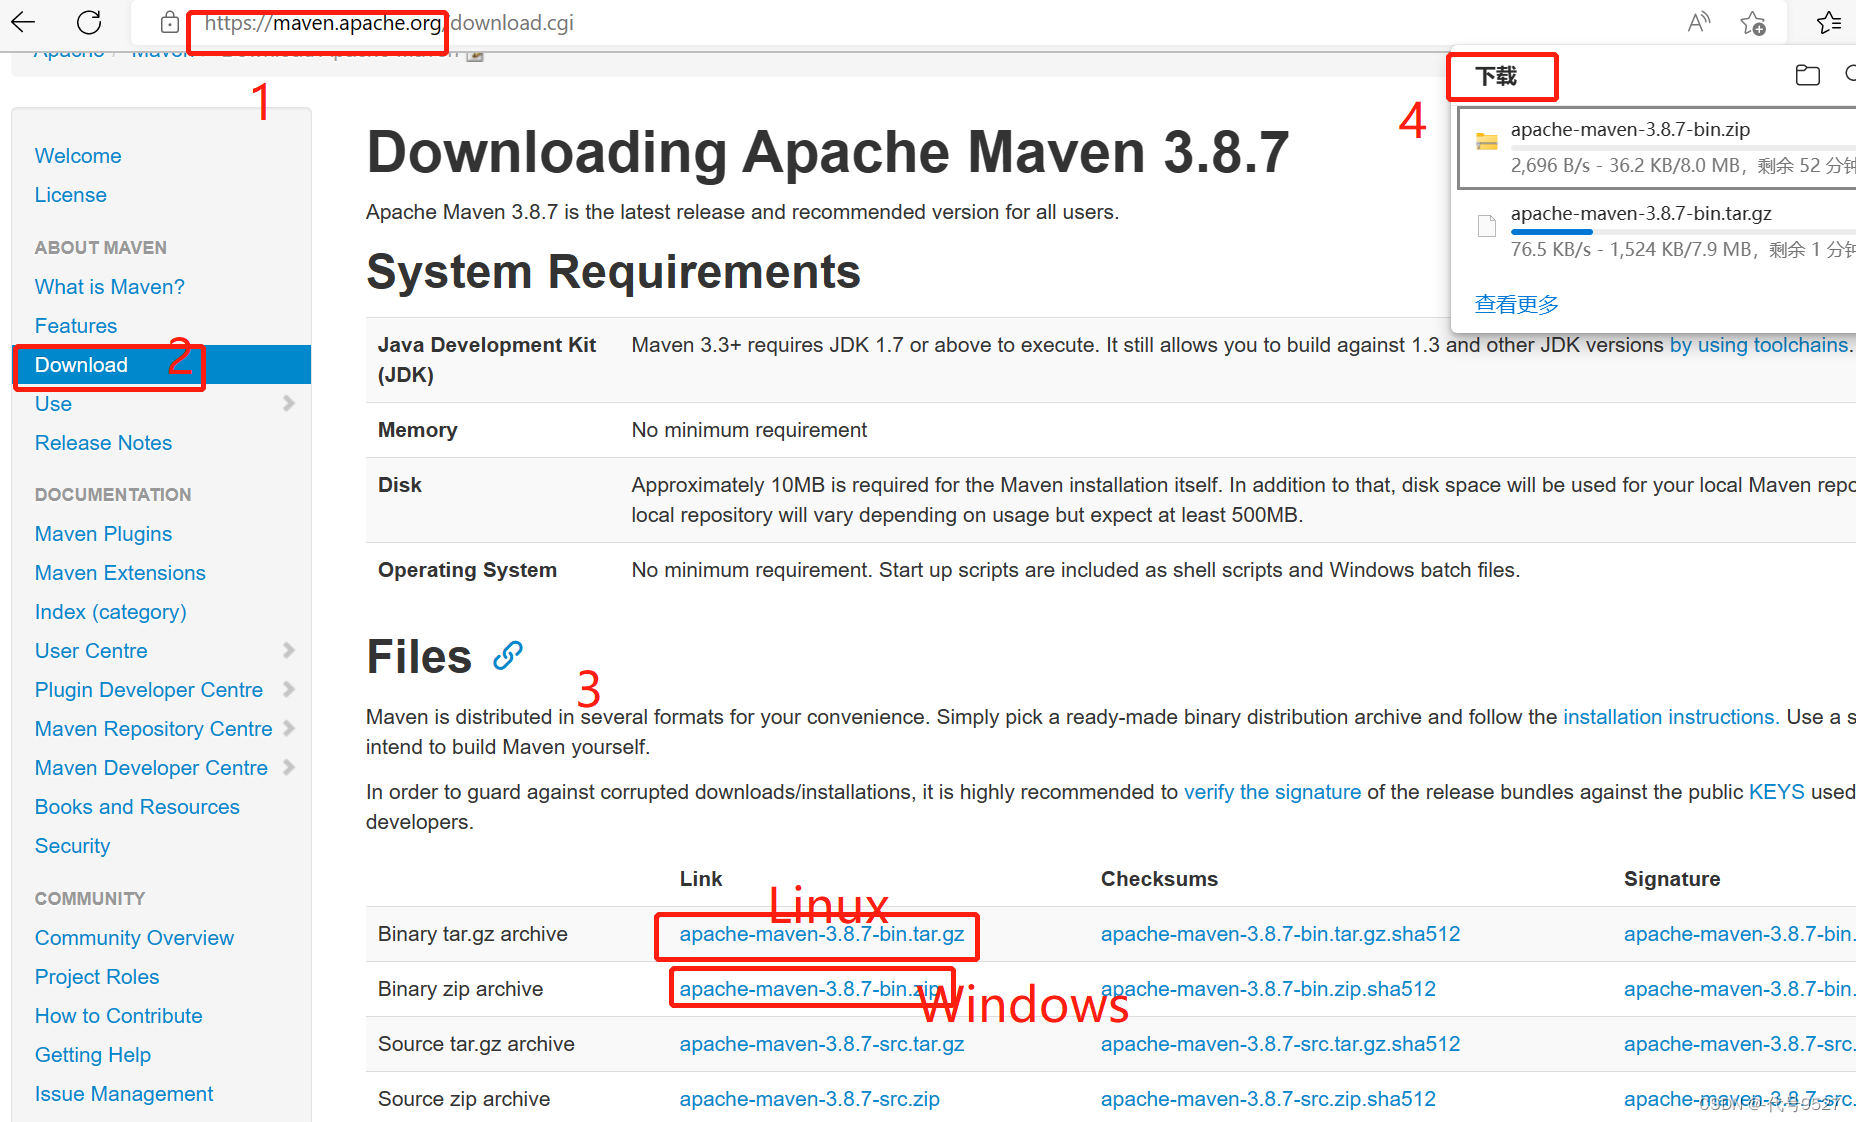This screenshot has height=1122, width=1856.
Task: Open What is Maven? sidebar item
Action: [110, 287]
